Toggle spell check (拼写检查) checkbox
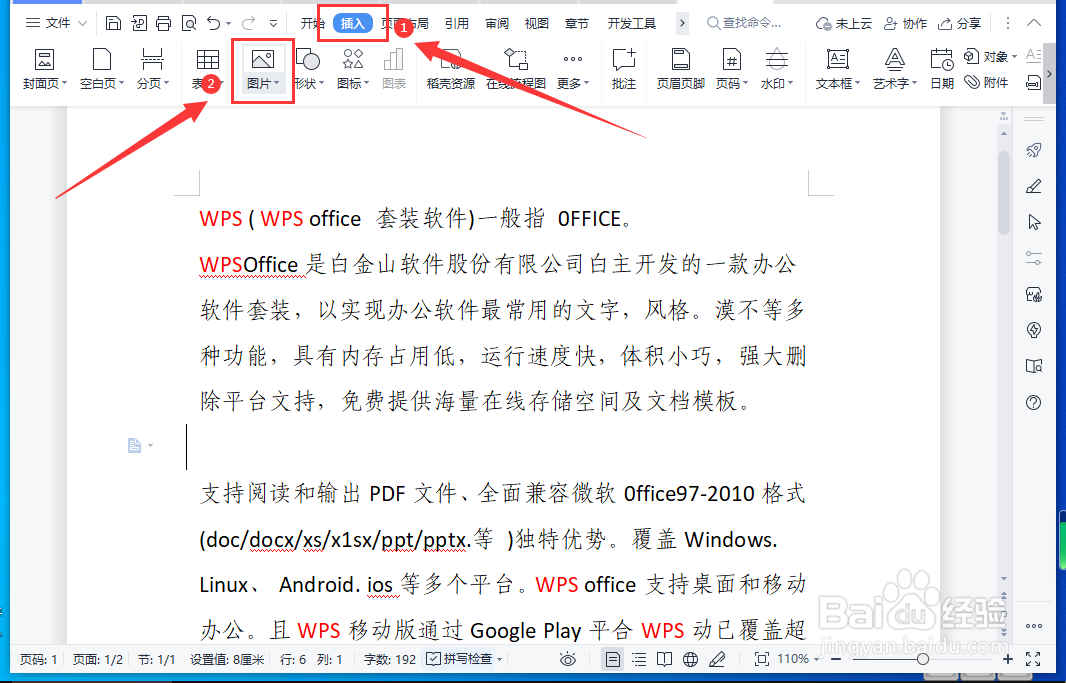 click(433, 659)
